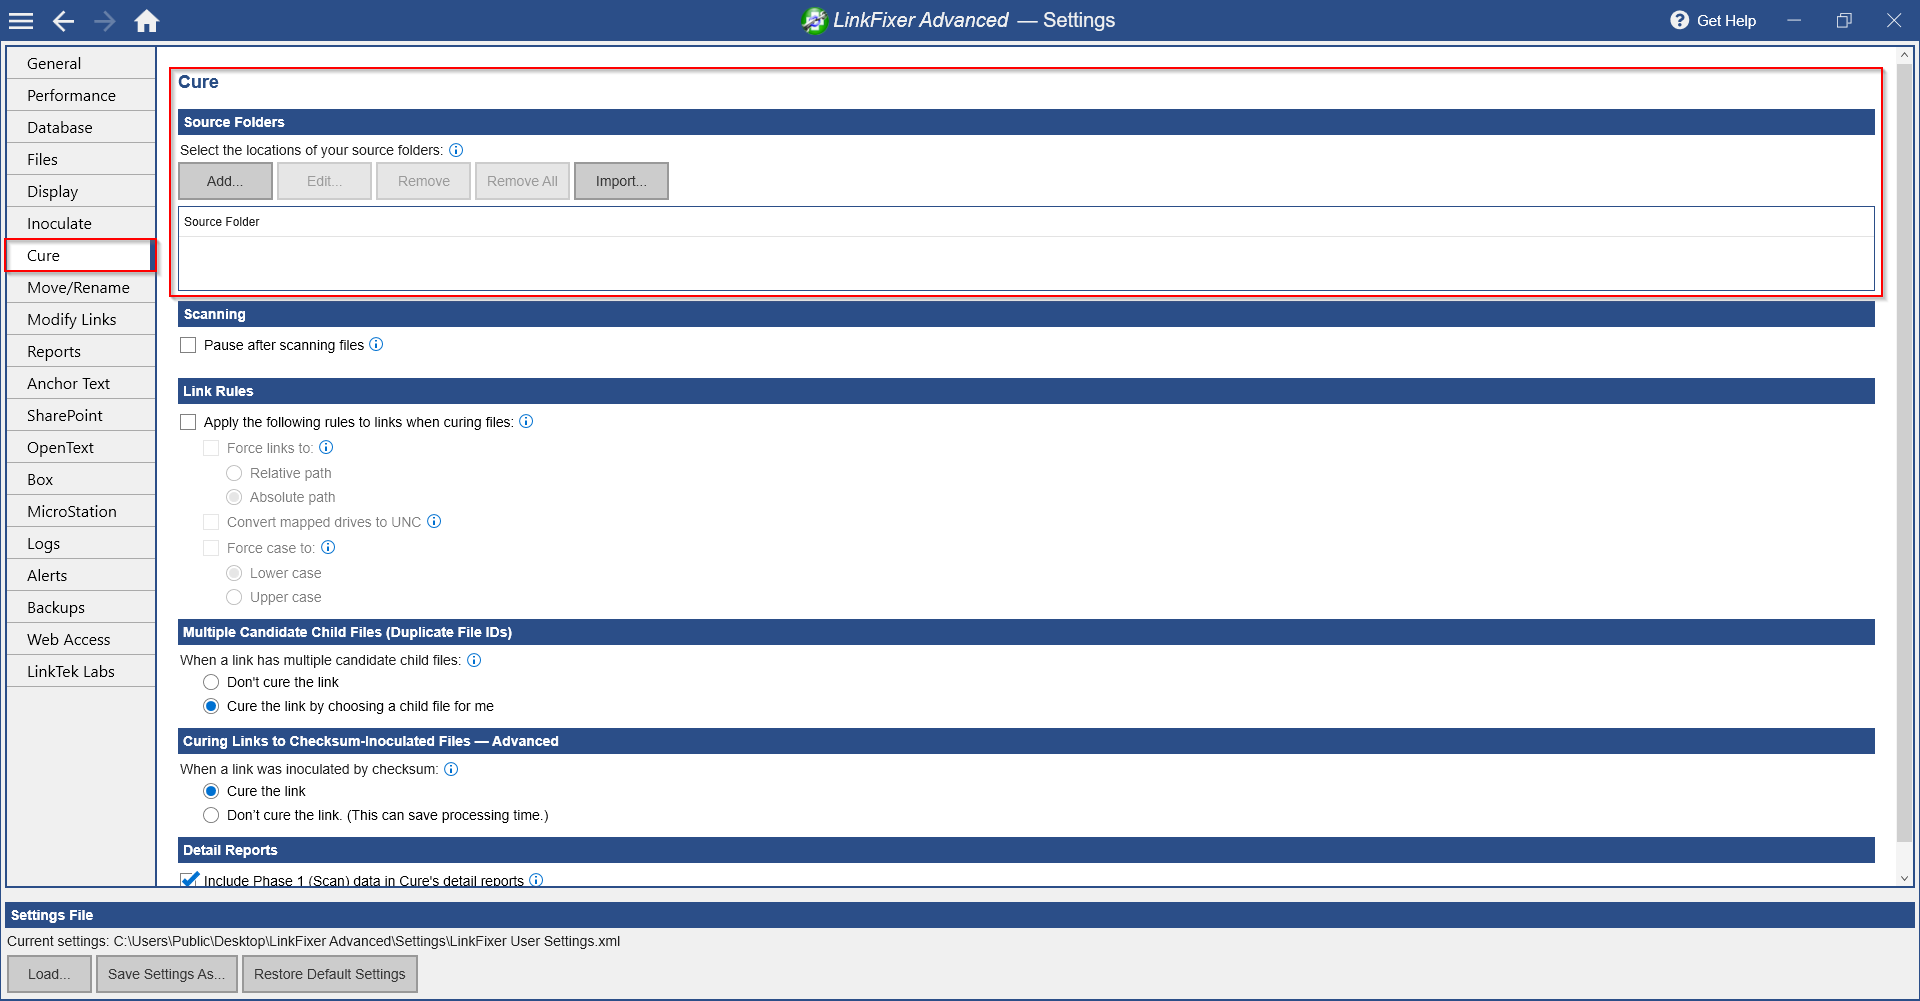Click the vertical scrollbar down arrow
Image resolution: width=1920 pixels, height=1001 pixels.
(1904, 879)
